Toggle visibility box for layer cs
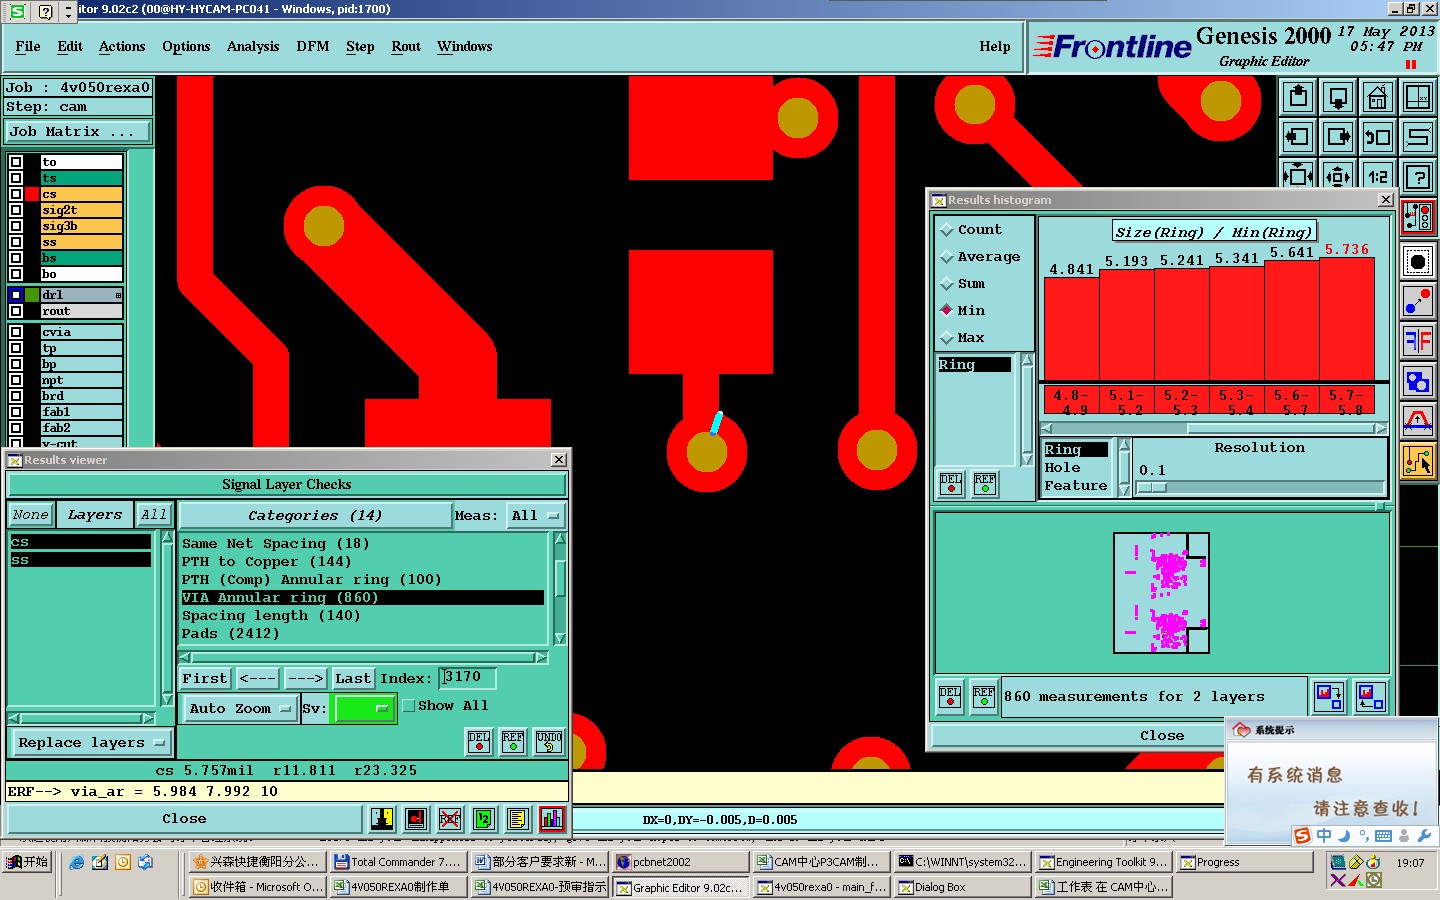The image size is (1440, 900). pos(16,194)
